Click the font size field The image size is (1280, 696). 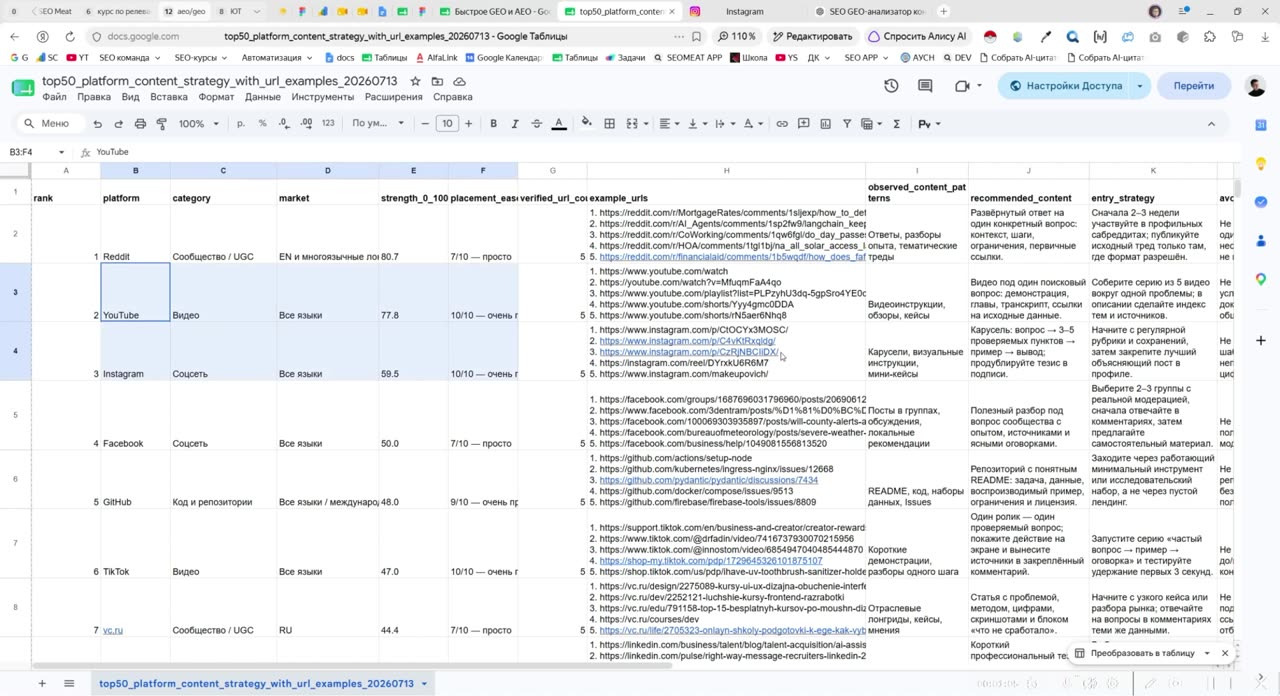pyautogui.click(x=447, y=124)
